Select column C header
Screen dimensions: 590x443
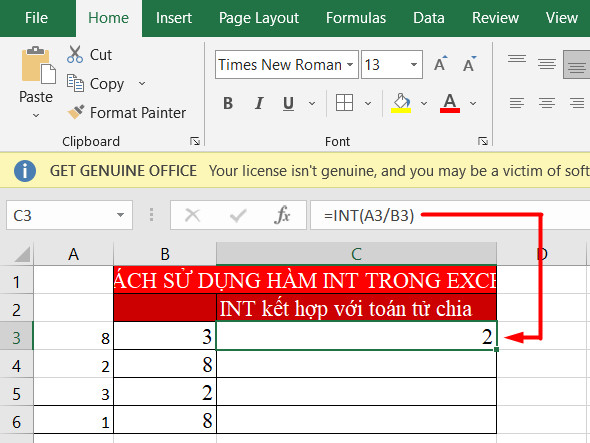click(356, 254)
